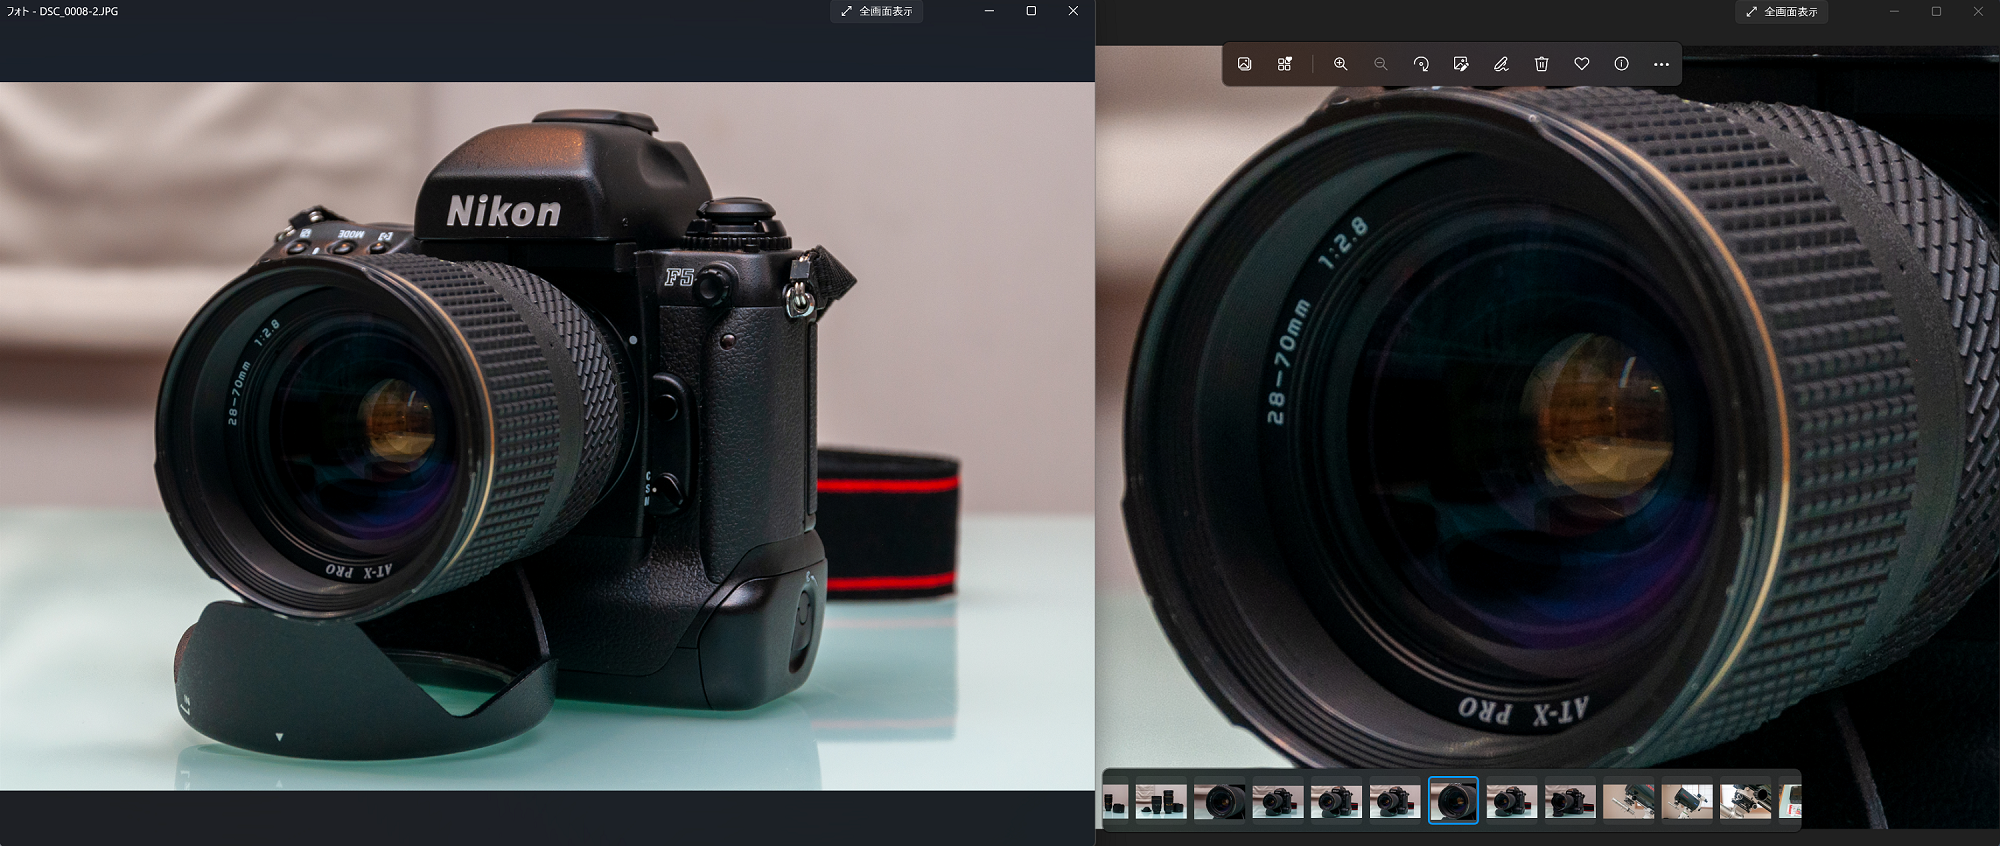Viewport: 2000px width, 846px height.
Task: Click the Nikon F5 photo in left window
Action: (547, 436)
